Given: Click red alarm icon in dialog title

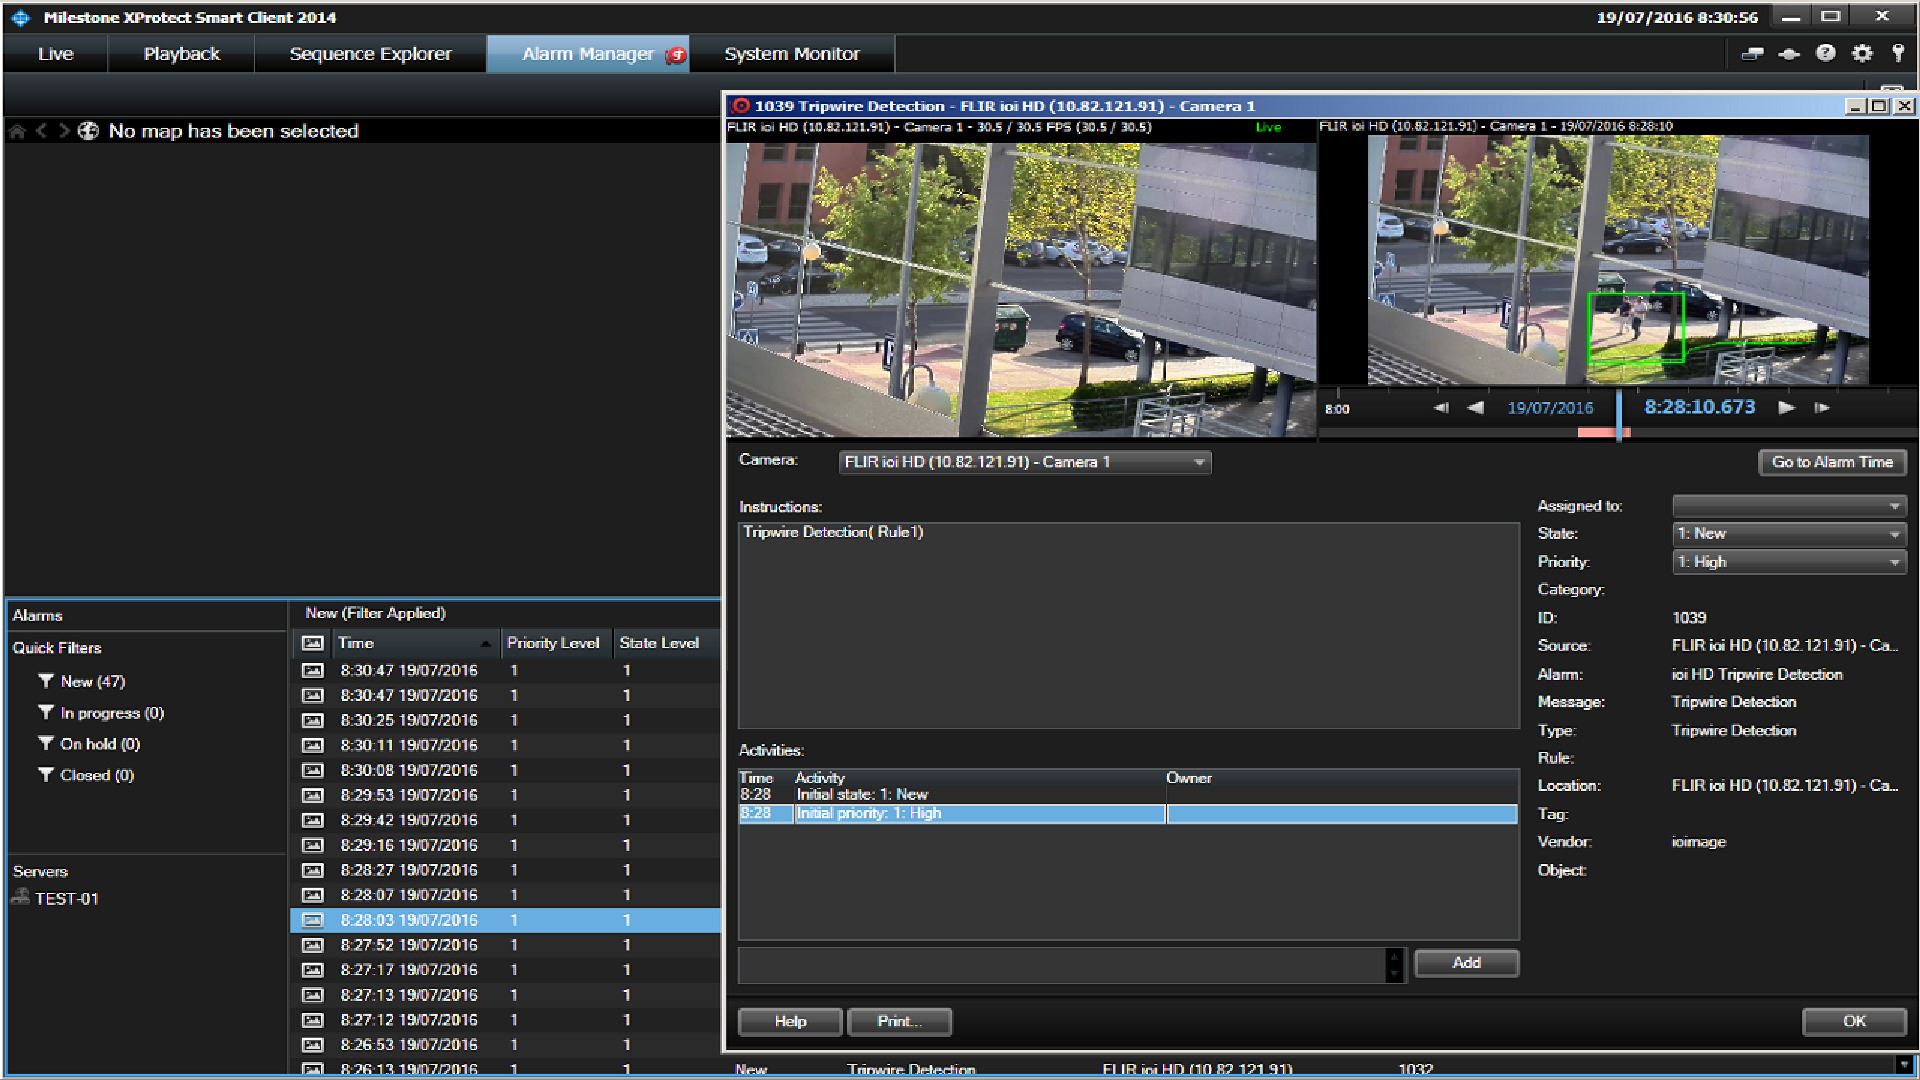Looking at the screenshot, I should tap(741, 106).
